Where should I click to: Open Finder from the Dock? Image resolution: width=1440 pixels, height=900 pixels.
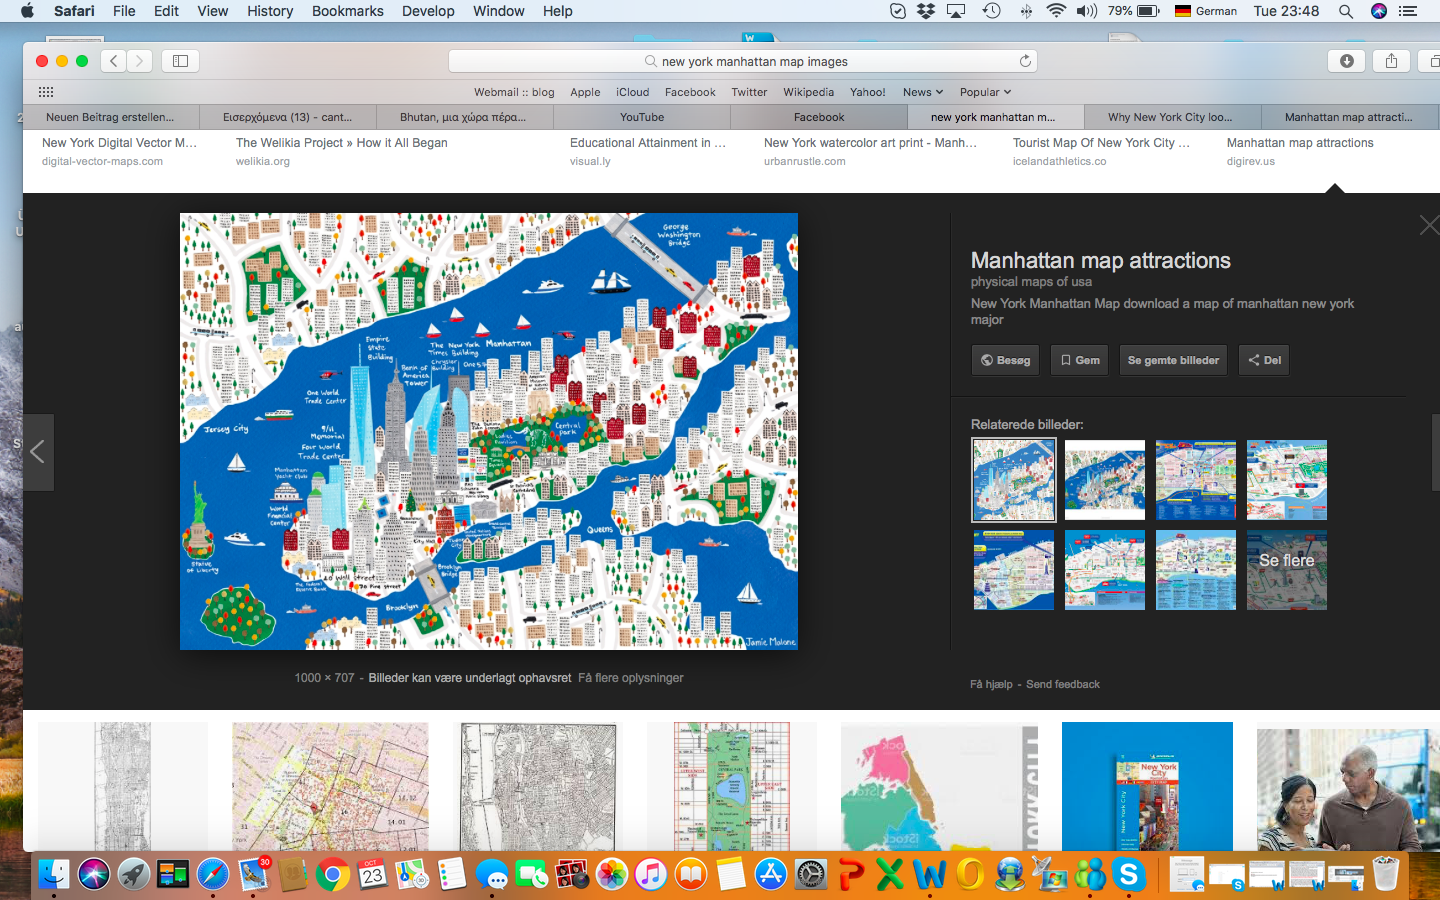[54, 875]
